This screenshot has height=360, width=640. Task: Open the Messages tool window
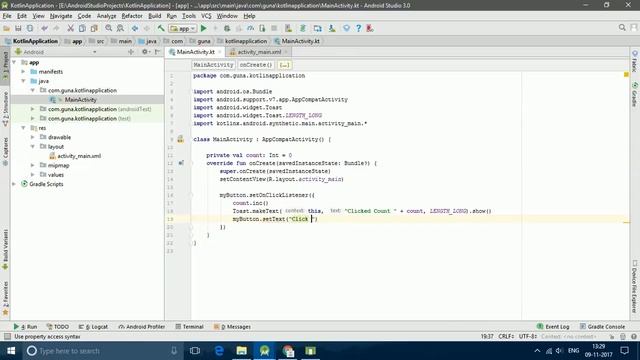(232, 327)
